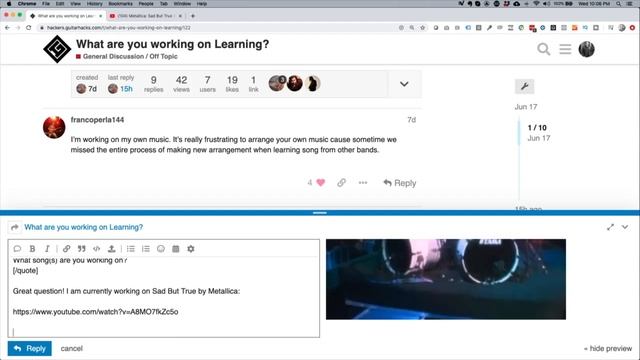The width and height of the screenshot is (640, 360).
Task: Insert bulleted list in composer
Action: (131, 249)
